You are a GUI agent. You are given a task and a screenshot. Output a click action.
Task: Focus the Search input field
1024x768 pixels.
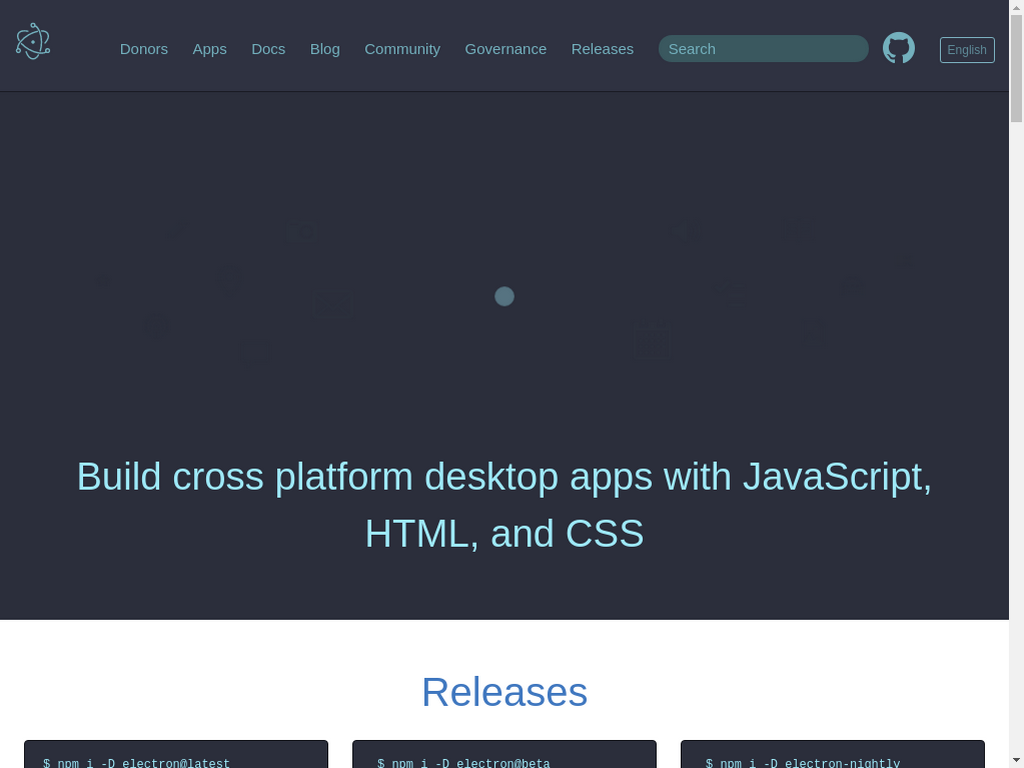tap(763, 49)
